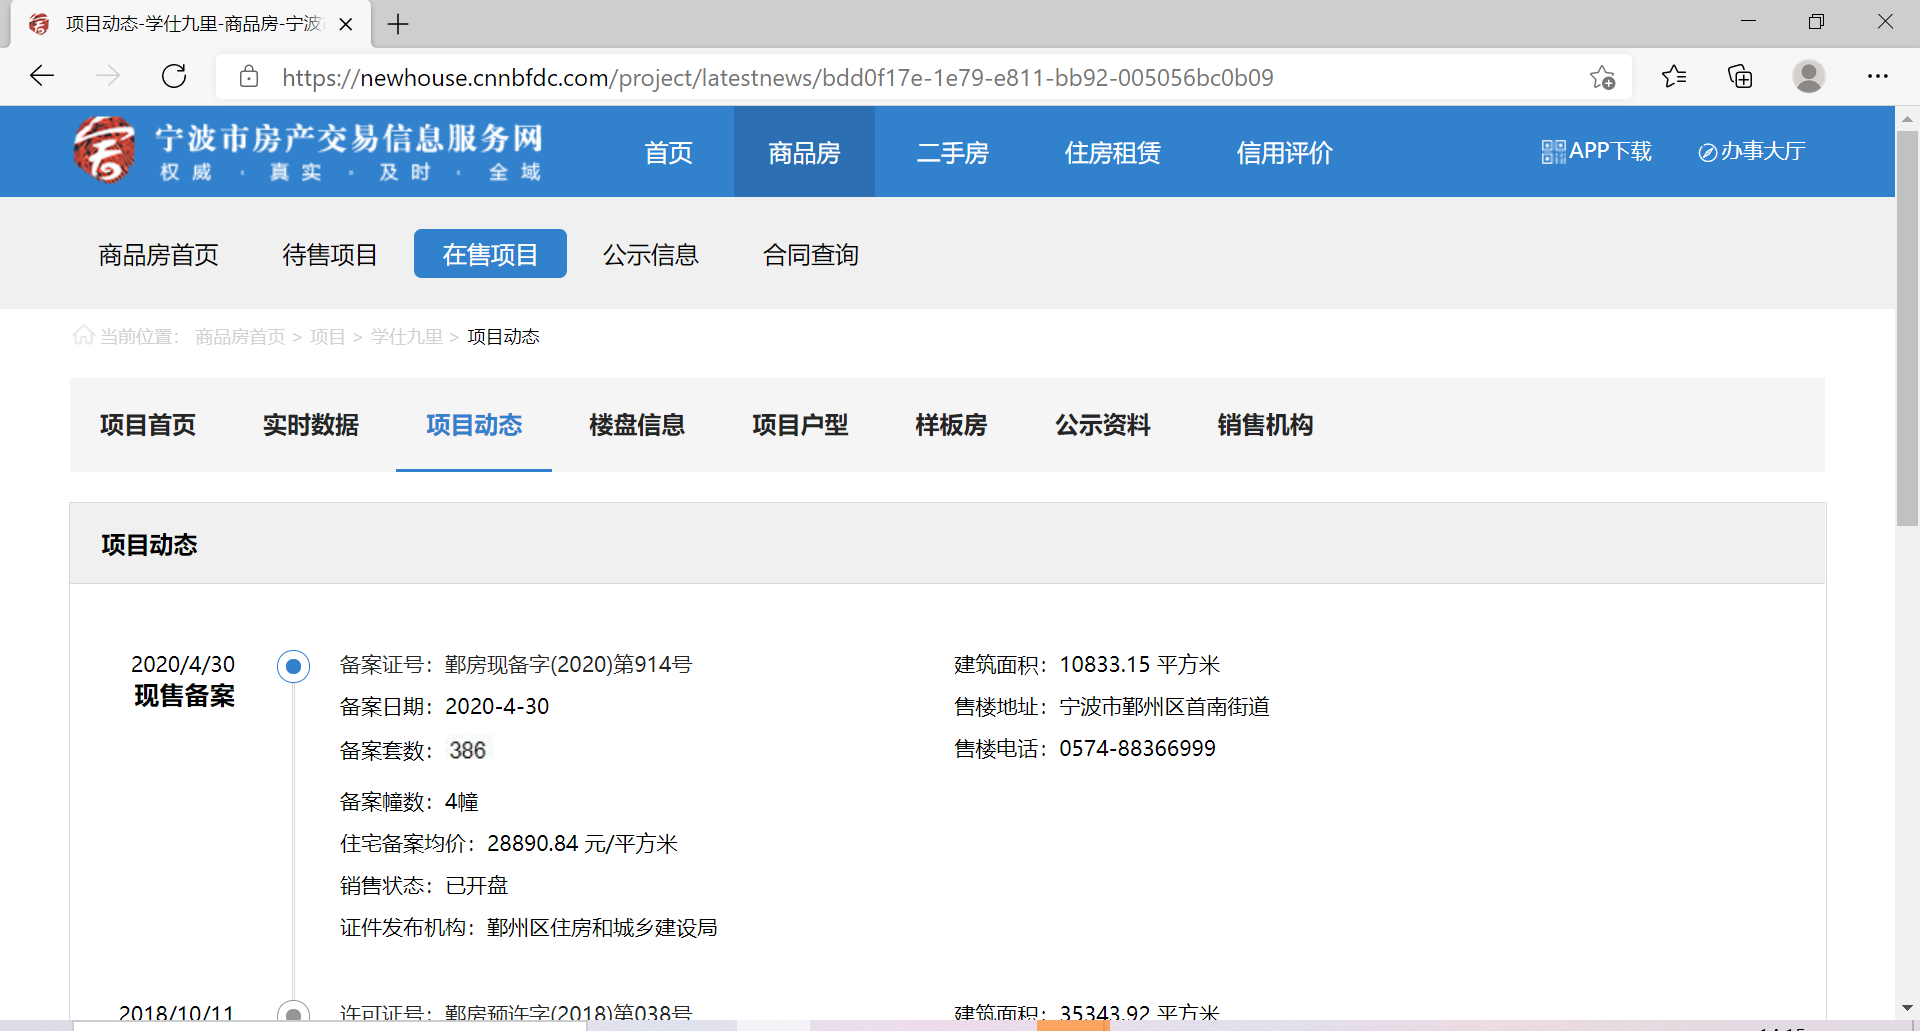This screenshot has width=1920, height=1031.
Task: Open a new tab with plus icon
Action: (x=398, y=24)
